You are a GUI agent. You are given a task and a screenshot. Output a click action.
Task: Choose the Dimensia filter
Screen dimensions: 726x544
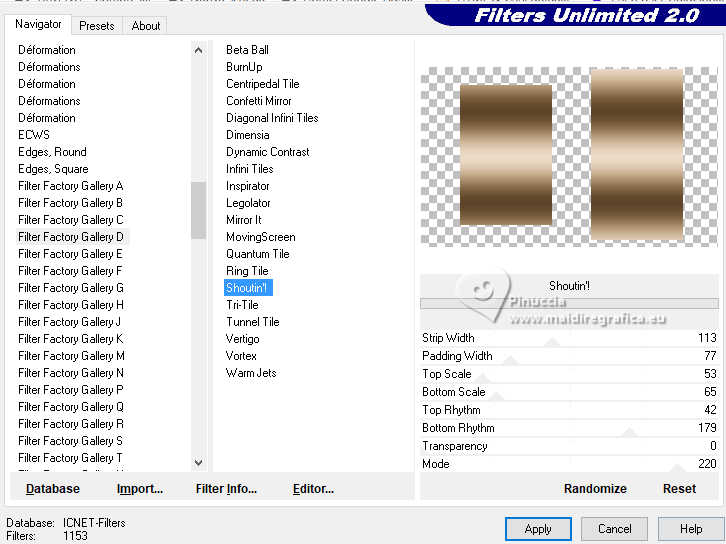point(248,135)
